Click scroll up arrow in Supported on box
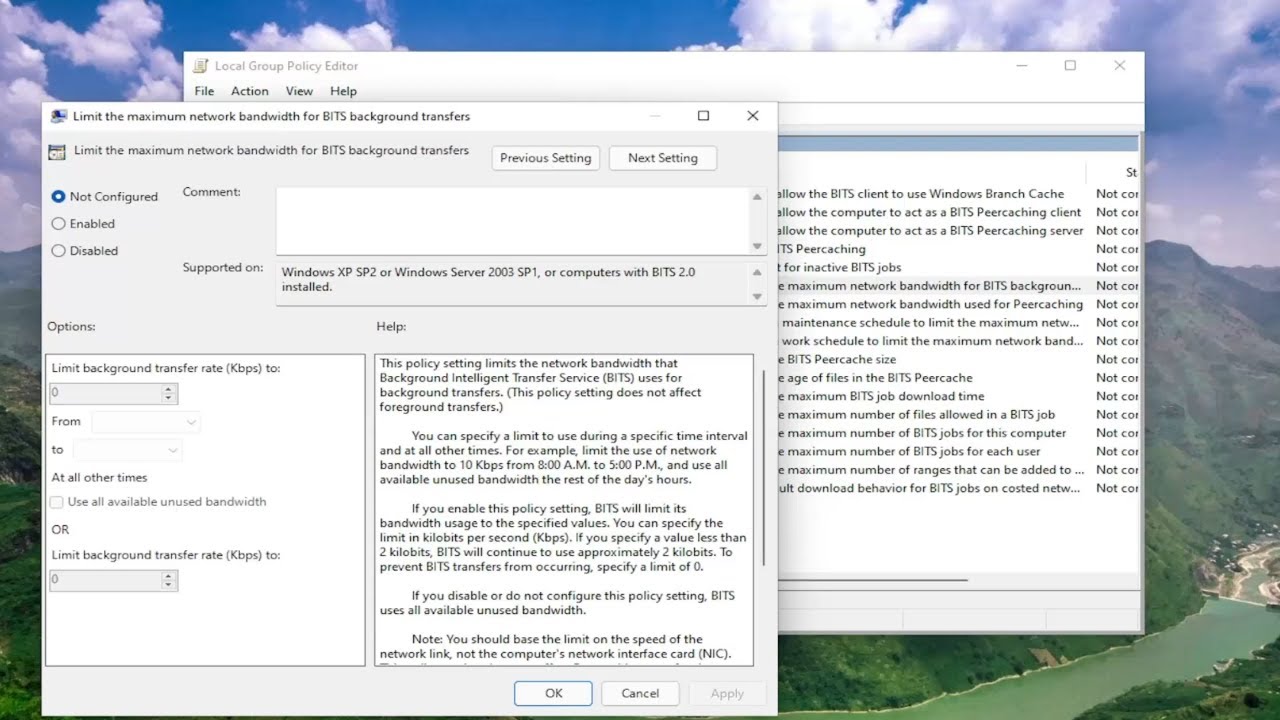Viewport: 1280px width, 720px height. coord(757,272)
